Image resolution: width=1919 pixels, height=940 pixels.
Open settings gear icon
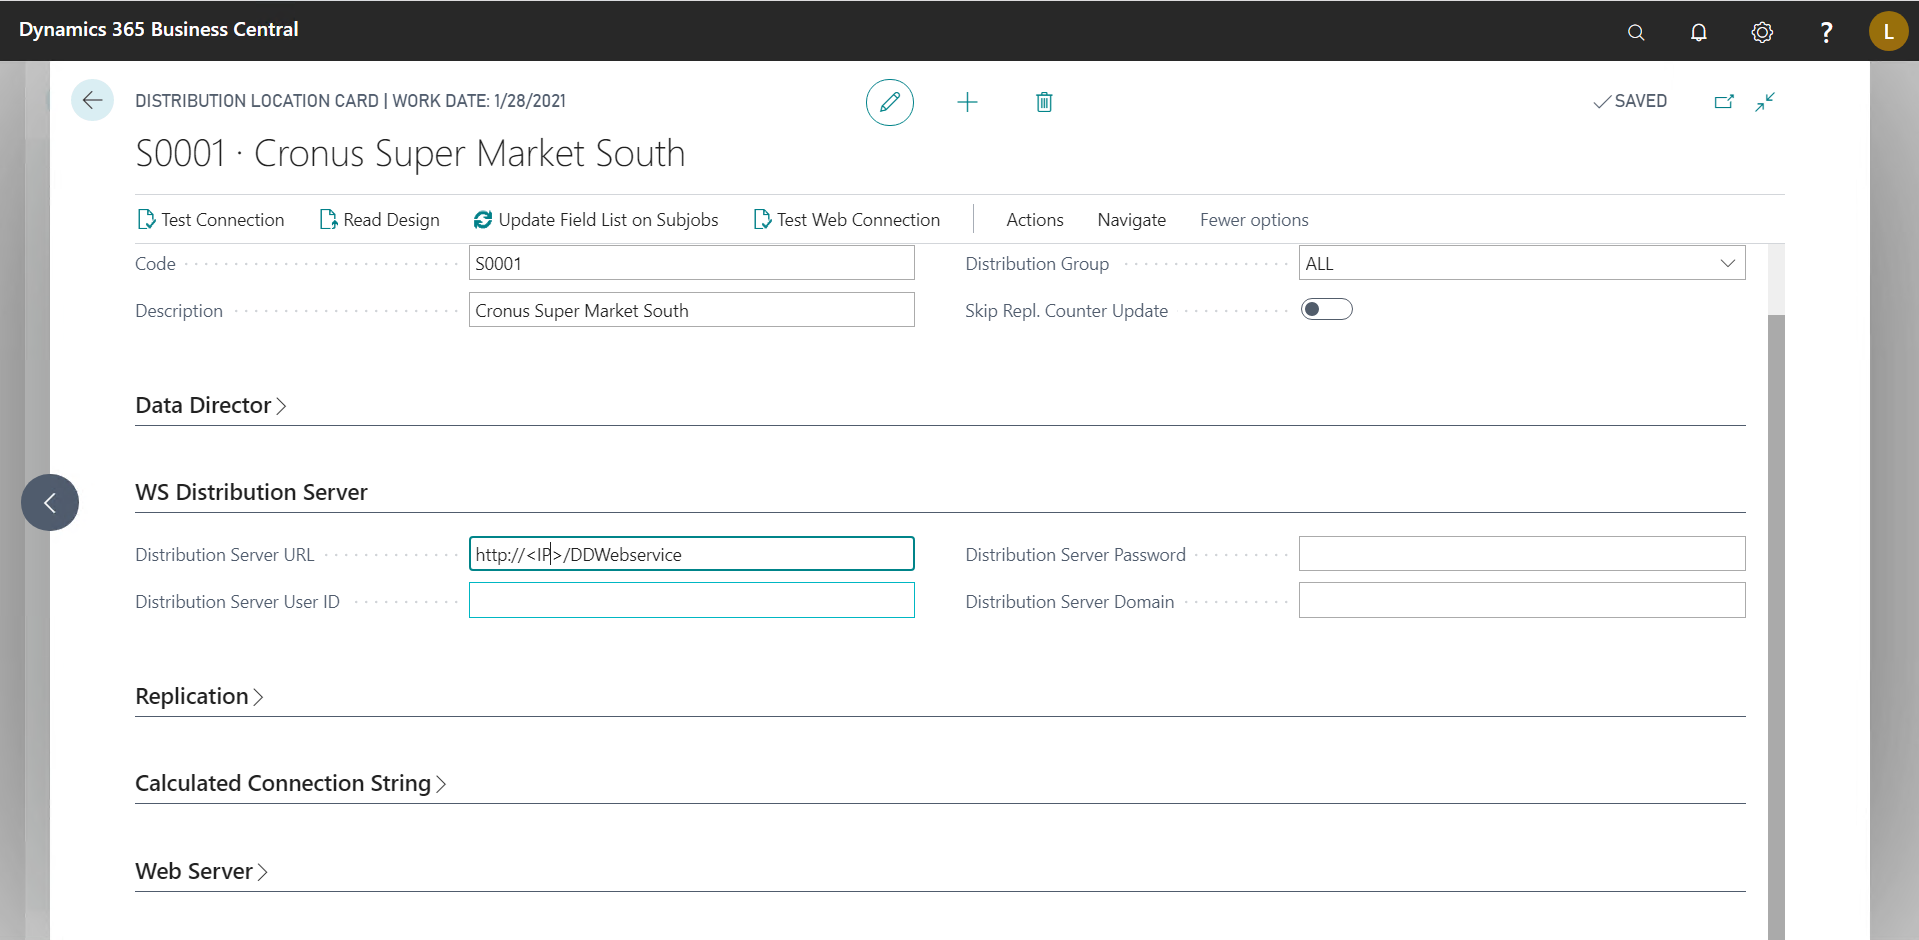(1762, 32)
